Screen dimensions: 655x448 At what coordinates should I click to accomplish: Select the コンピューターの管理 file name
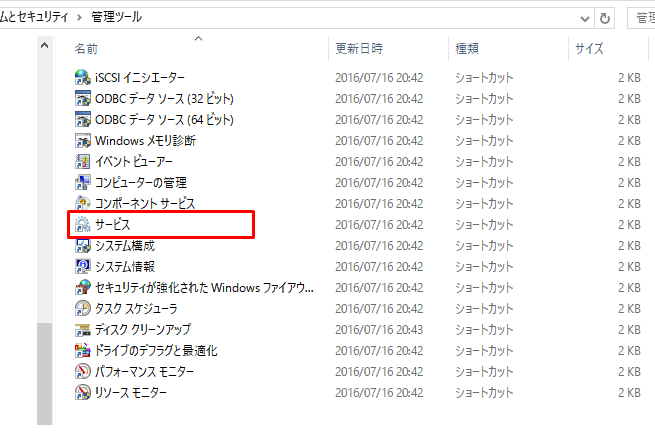tap(141, 182)
